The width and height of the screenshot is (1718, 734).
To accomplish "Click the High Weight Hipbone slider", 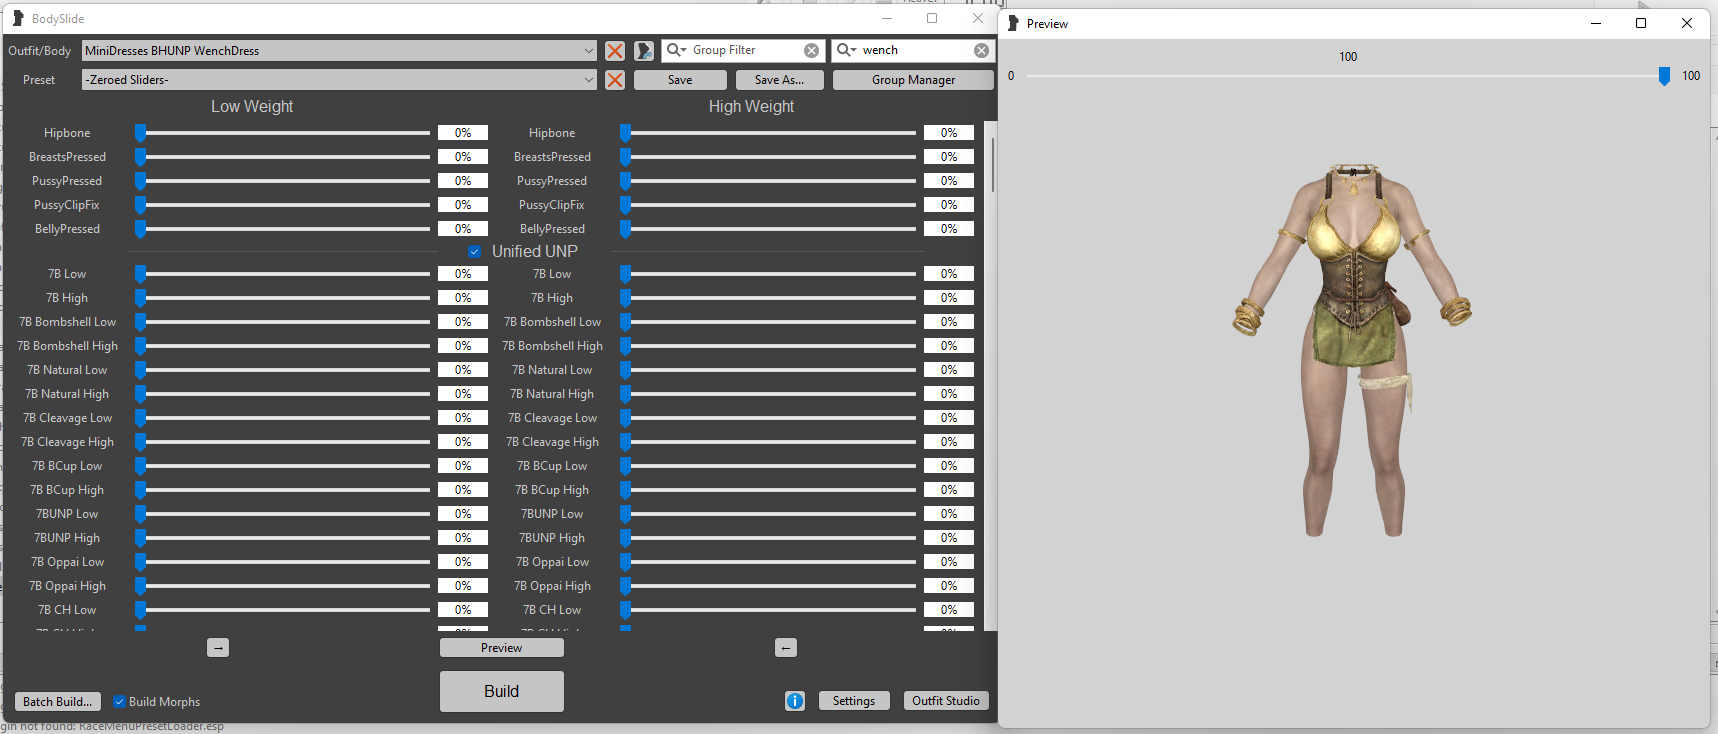I will (x=768, y=133).
